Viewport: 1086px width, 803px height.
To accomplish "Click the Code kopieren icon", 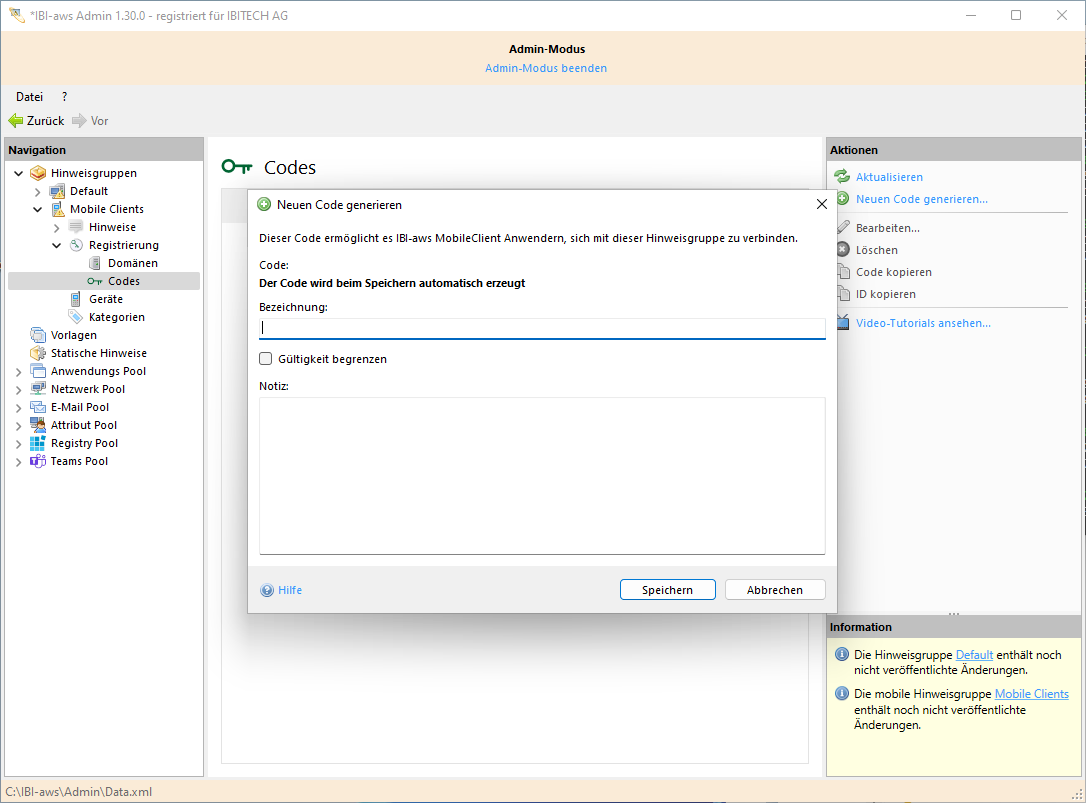I will [x=842, y=272].
